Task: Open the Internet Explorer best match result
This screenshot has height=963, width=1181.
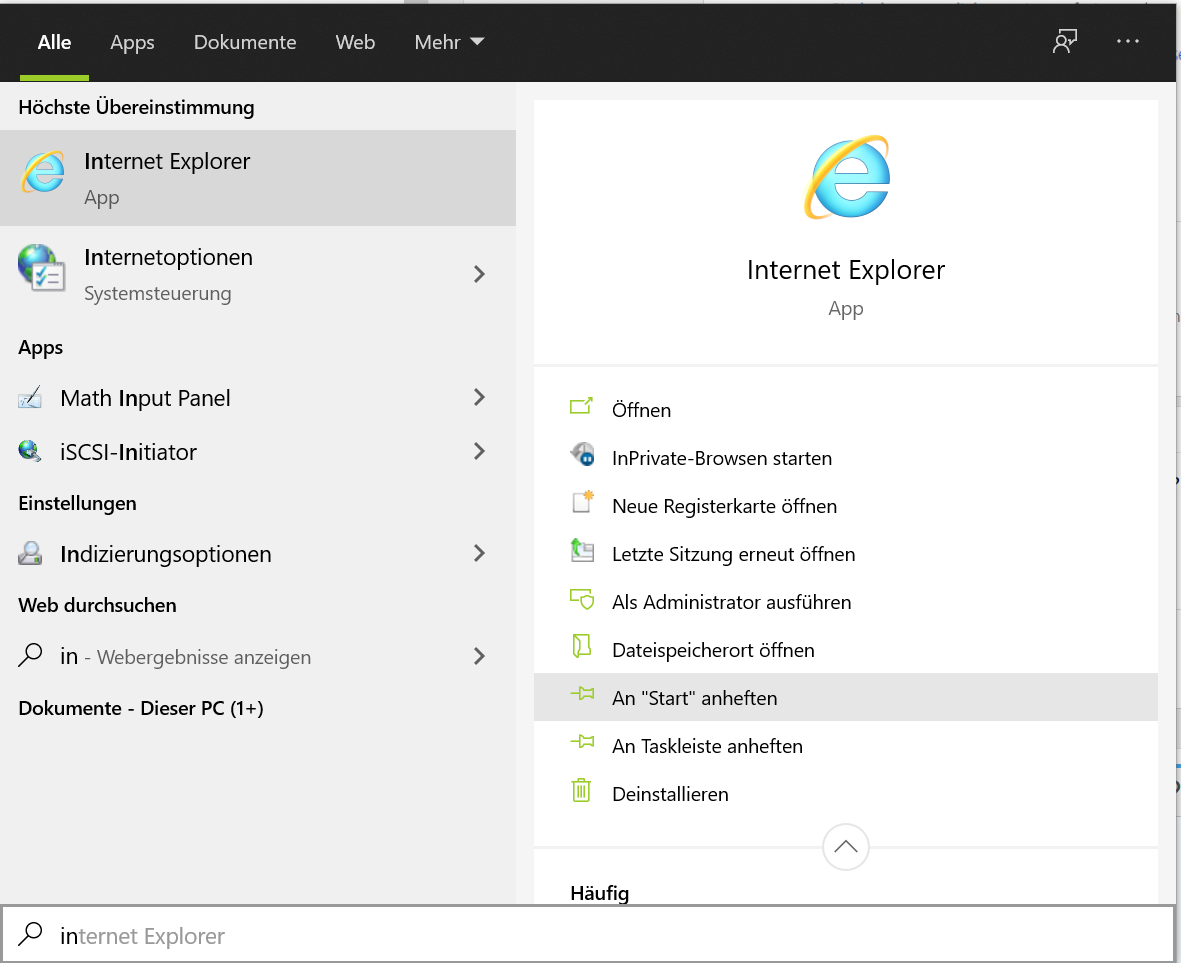Action: click(x=258, y=178)
